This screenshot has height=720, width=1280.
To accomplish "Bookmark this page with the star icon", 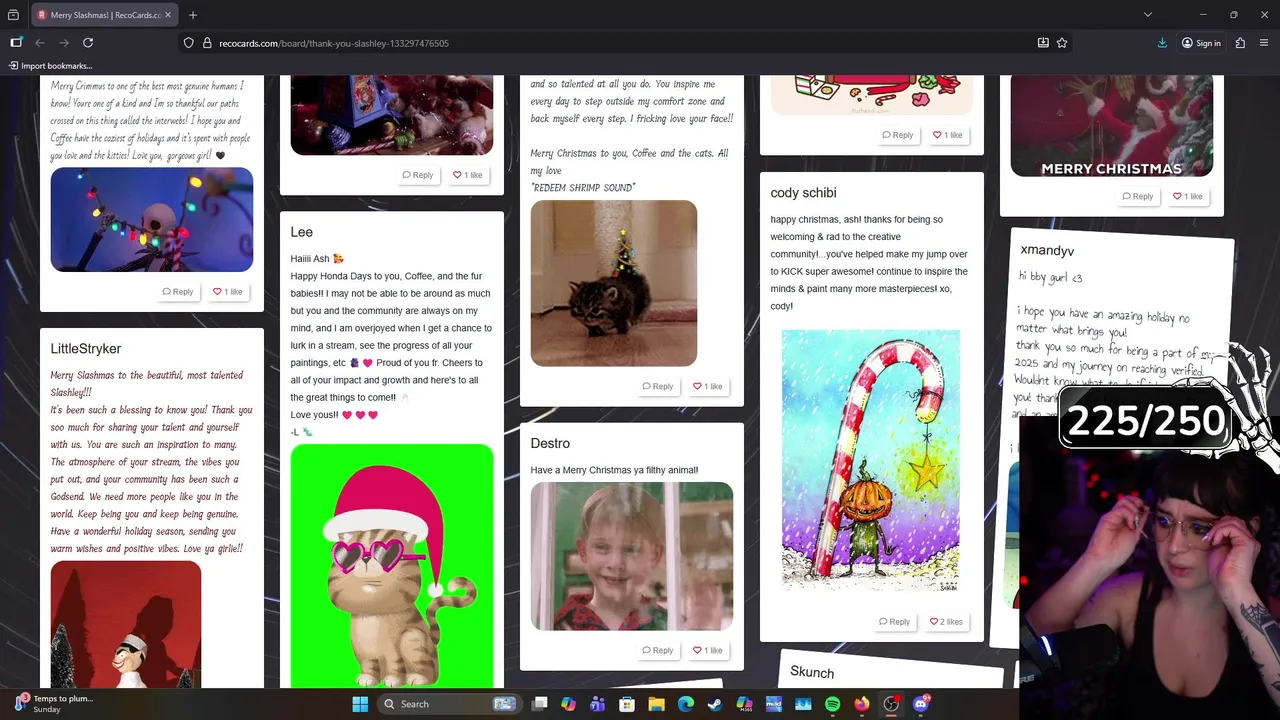I will (1062, 43).
